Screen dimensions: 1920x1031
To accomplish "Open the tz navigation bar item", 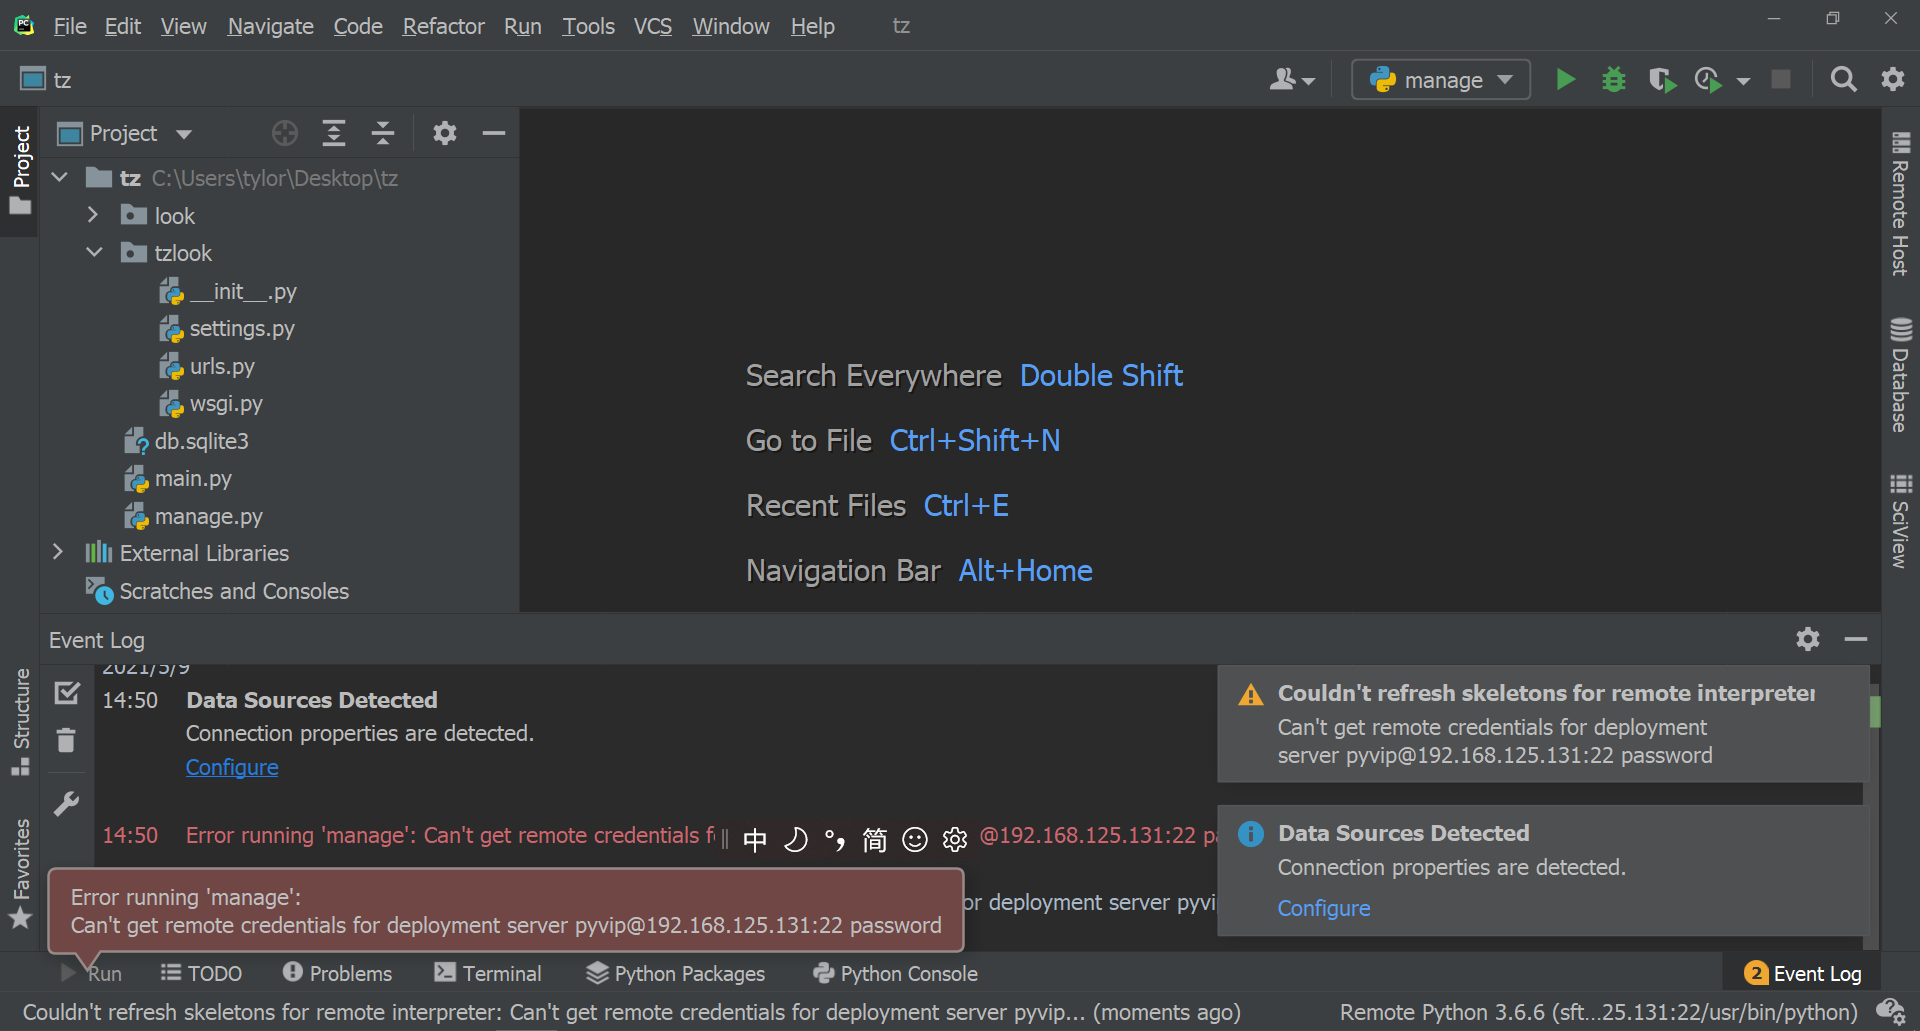I will click(46, 79).
